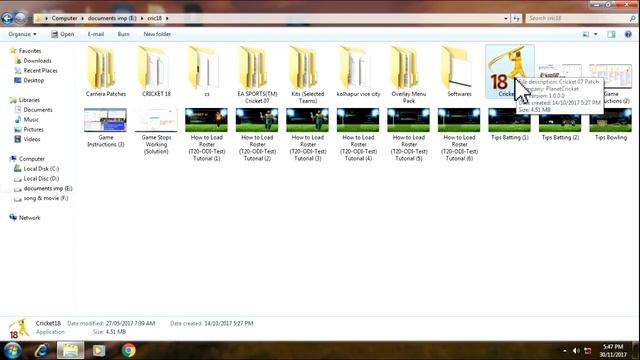This screenshot has width=640, height=360.
Task: Open kolhapur vice city folder
Action: (358, 71)
